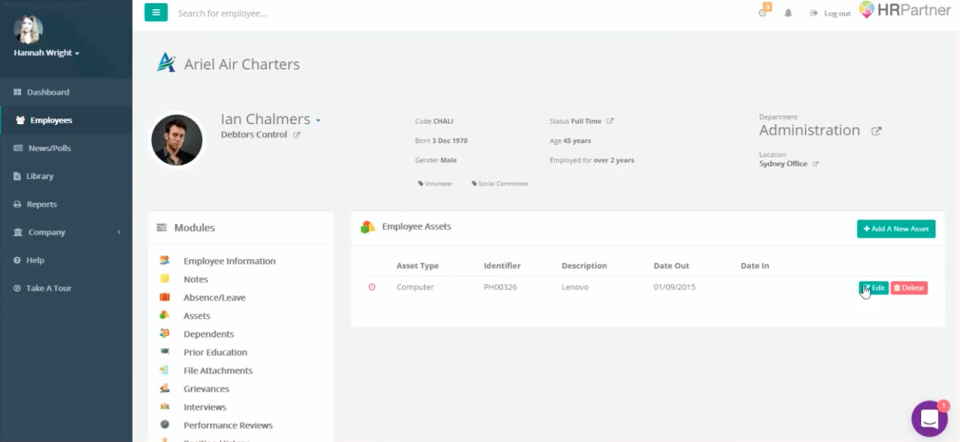Image resolution: width=960 pixels, height=442 pixels.
Task: Toggle the green hamburger sidebar button
Action: click(x=156, y=13)
